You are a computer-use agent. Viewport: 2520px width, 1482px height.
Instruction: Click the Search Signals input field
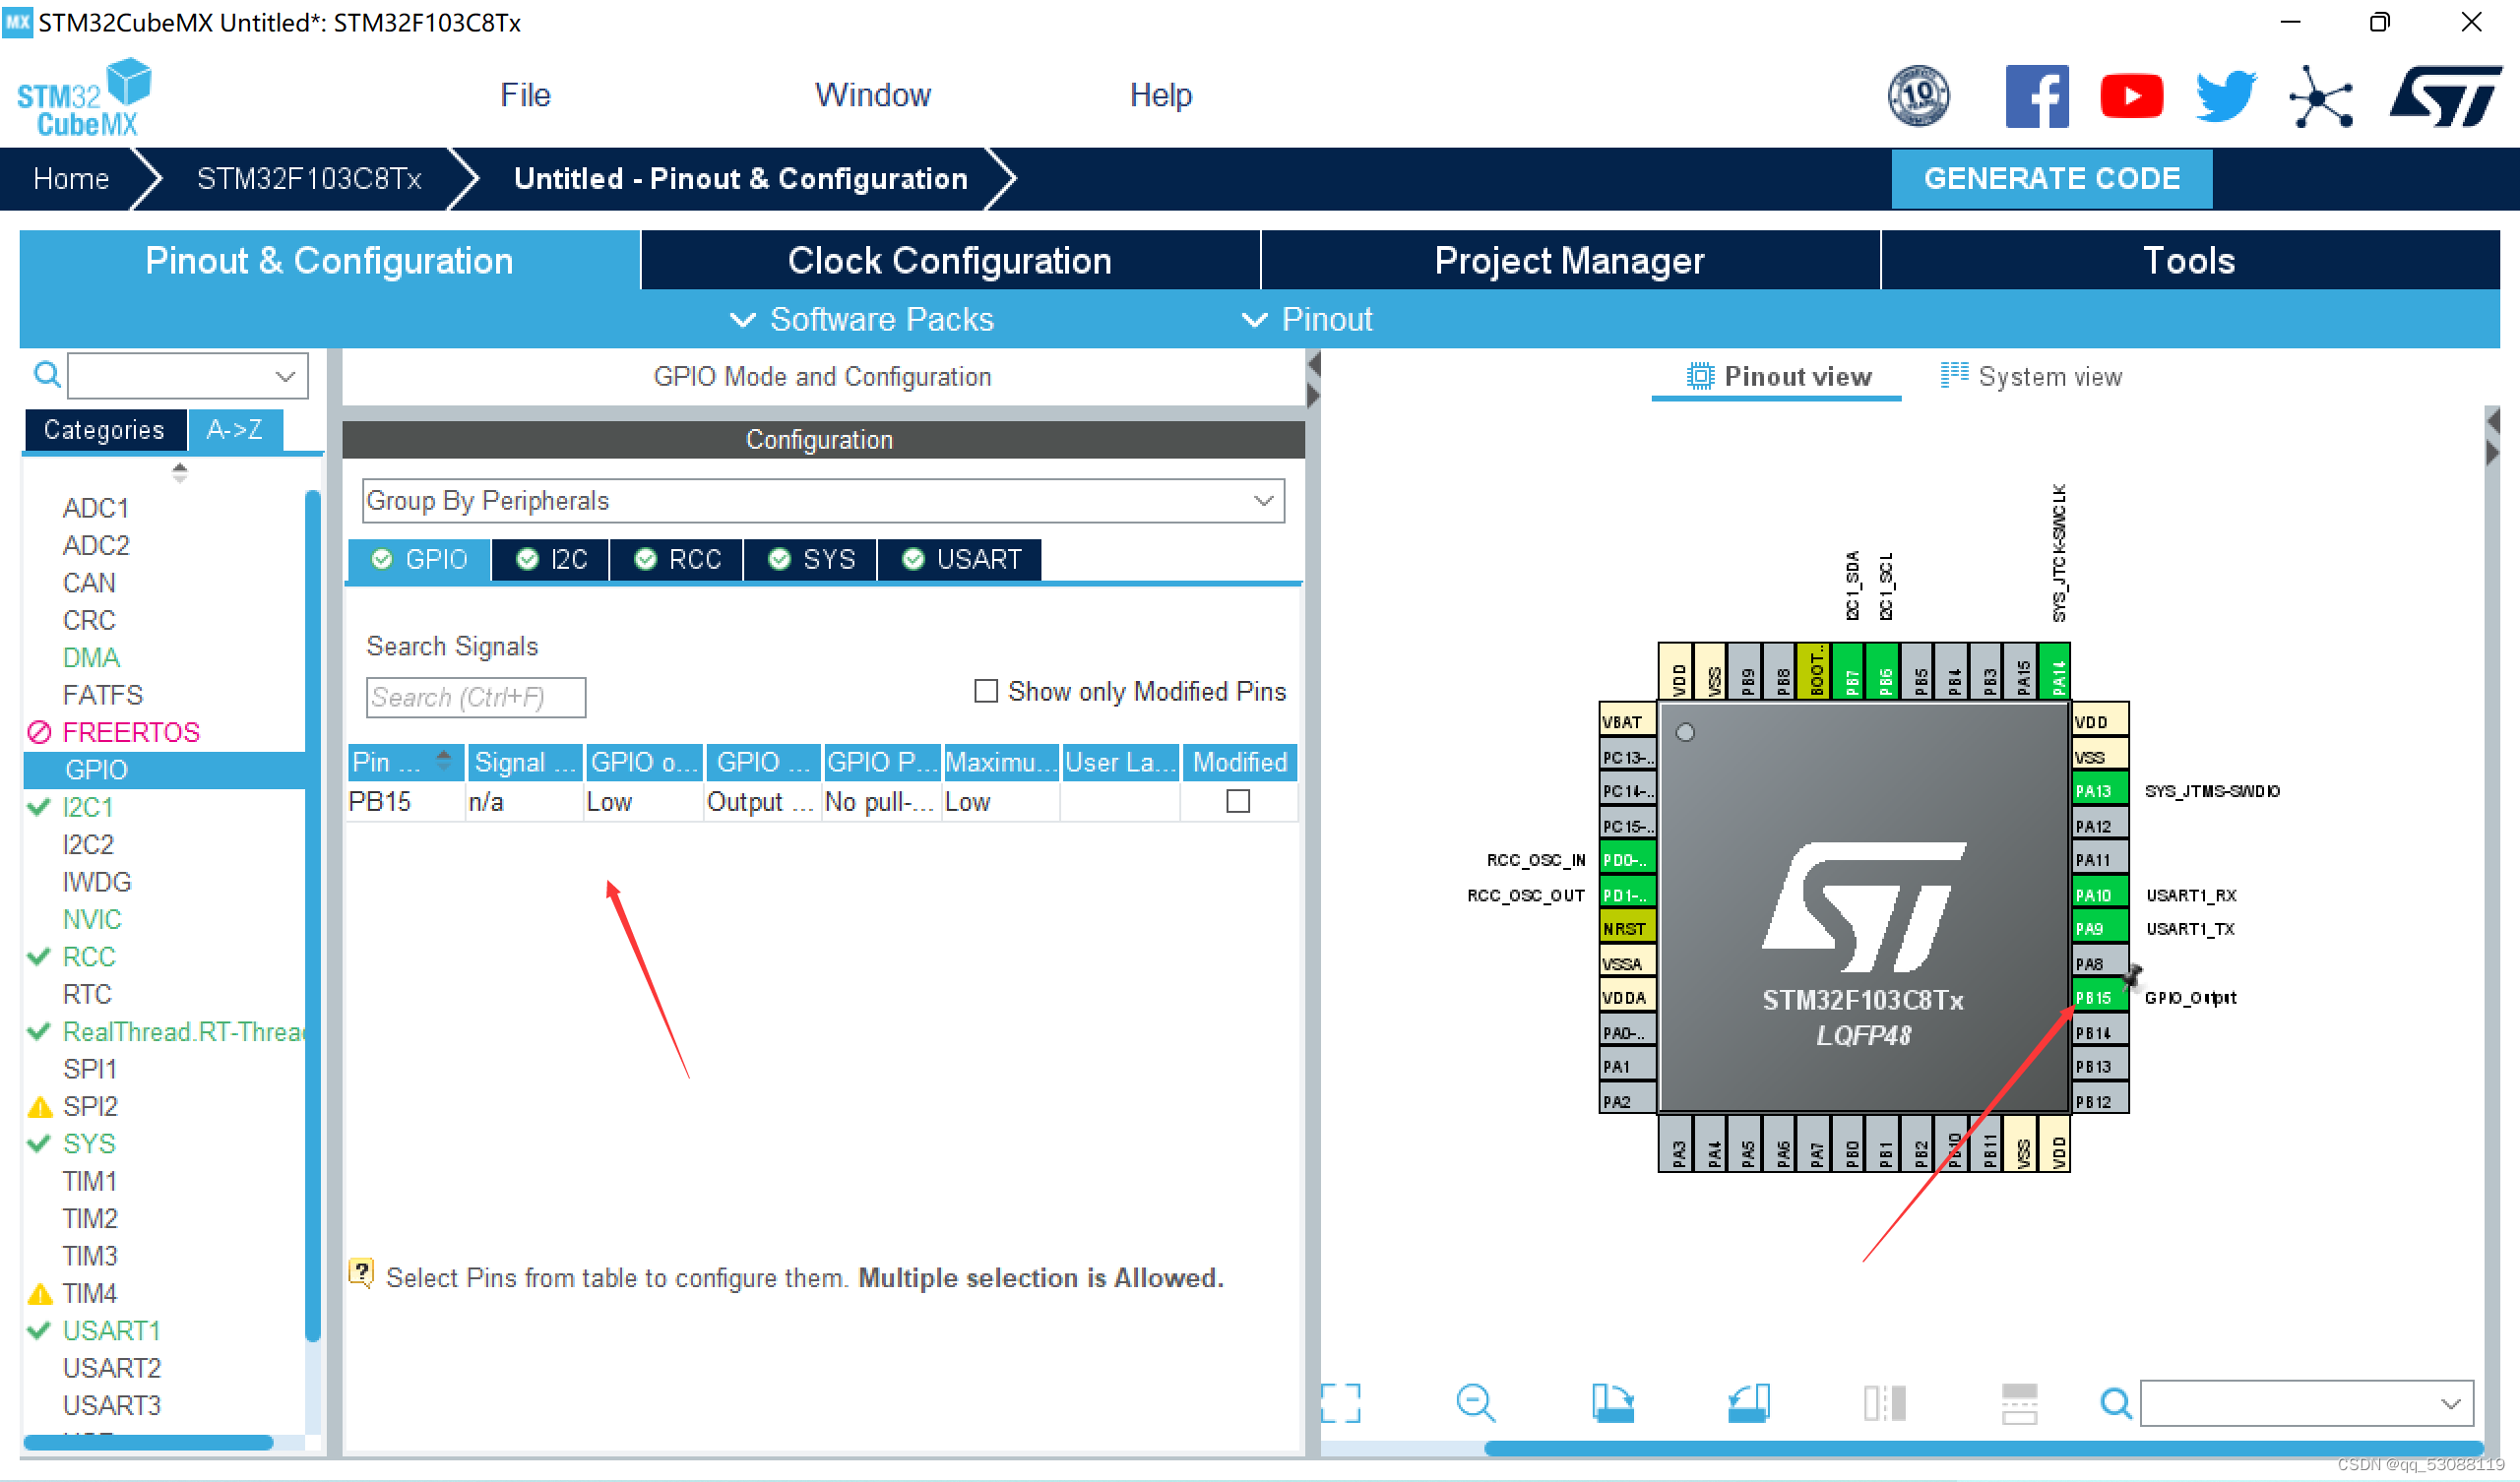(x=476, y=697)
